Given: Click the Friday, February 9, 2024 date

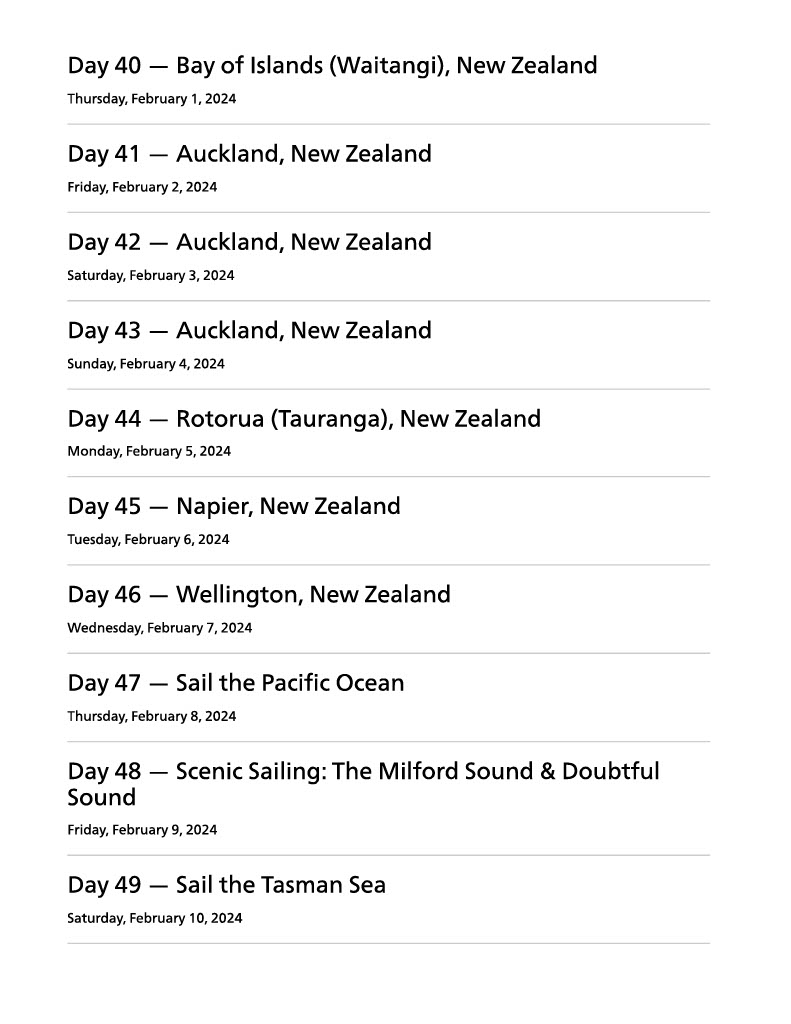Looking at the screenshot, I should coord(142,830).
